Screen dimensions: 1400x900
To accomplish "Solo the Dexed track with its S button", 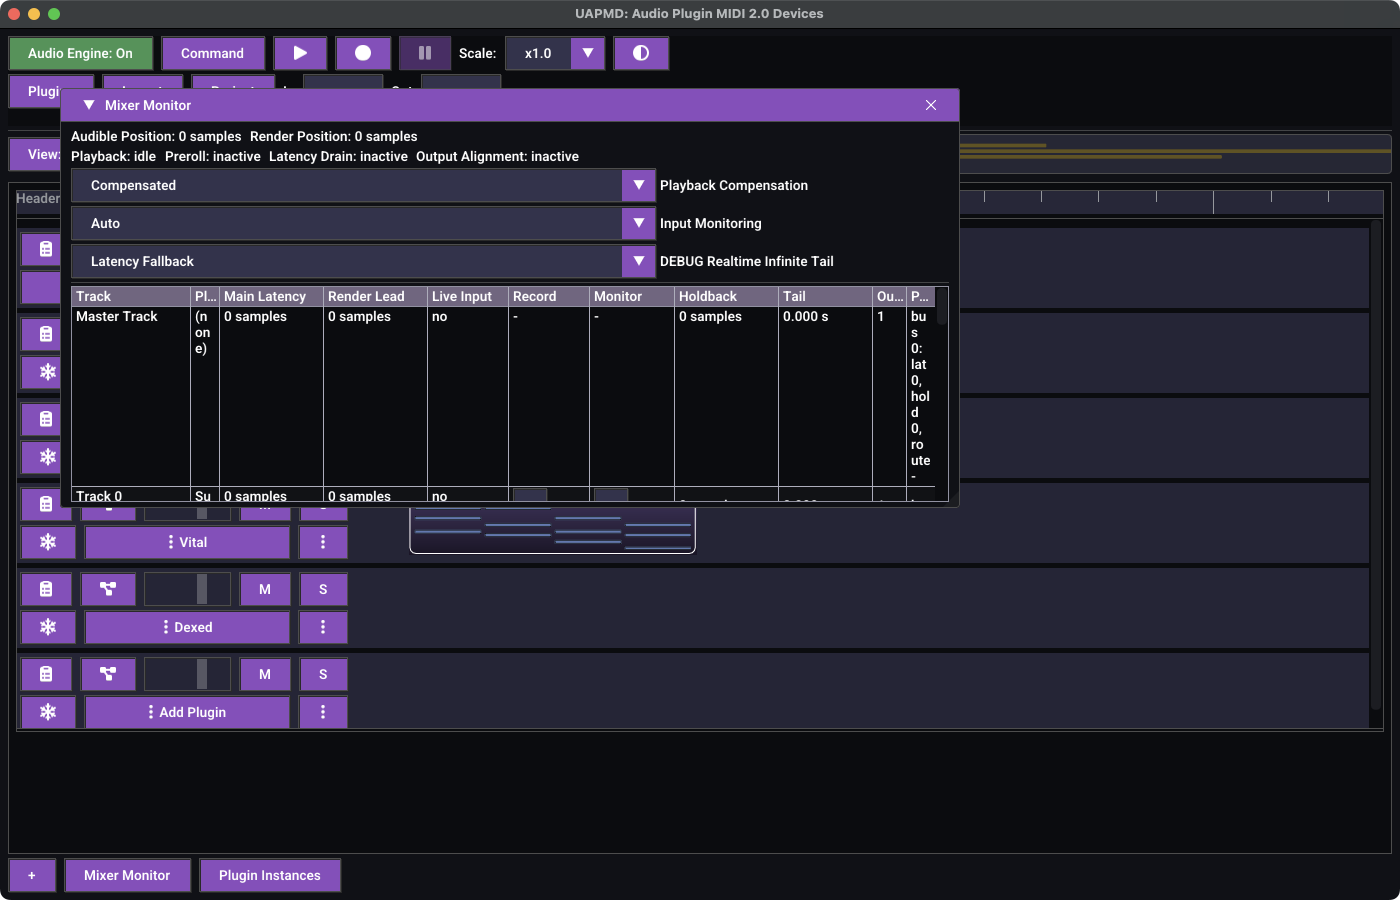I will [x=323, y=589].
